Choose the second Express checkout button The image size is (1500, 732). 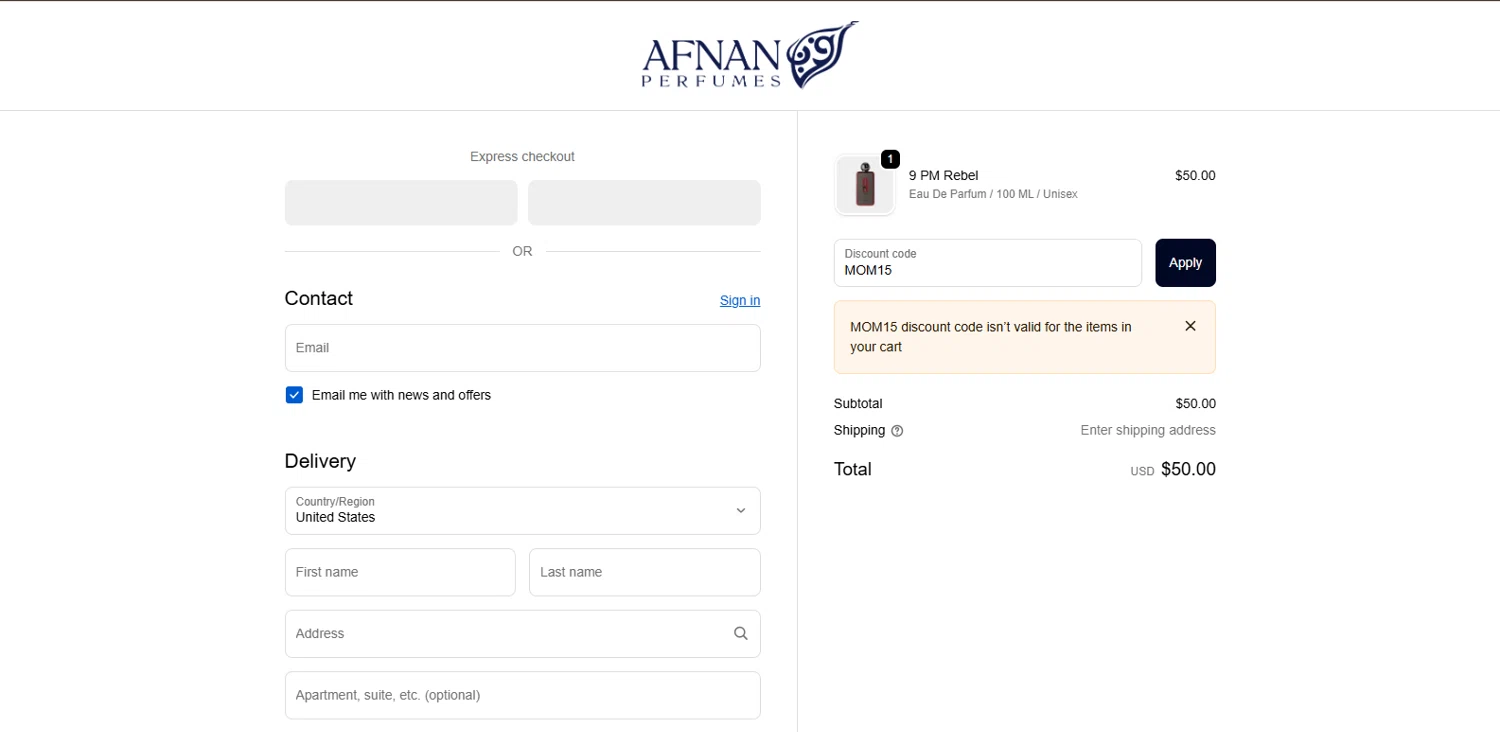644,203
